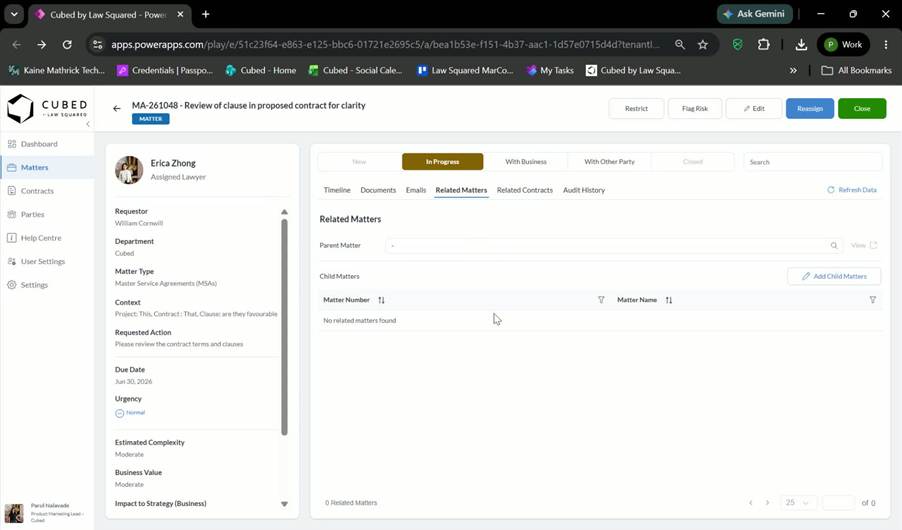902x530 pixels.
Task: Switch to the Related Matters tab
Action: [x=461, y=190]
